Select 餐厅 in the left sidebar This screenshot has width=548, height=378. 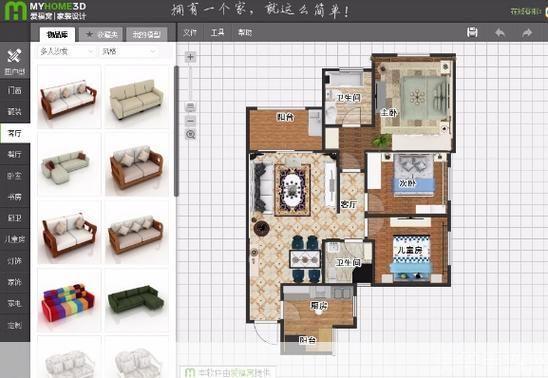pyautogui.click(x=15, y=154)
